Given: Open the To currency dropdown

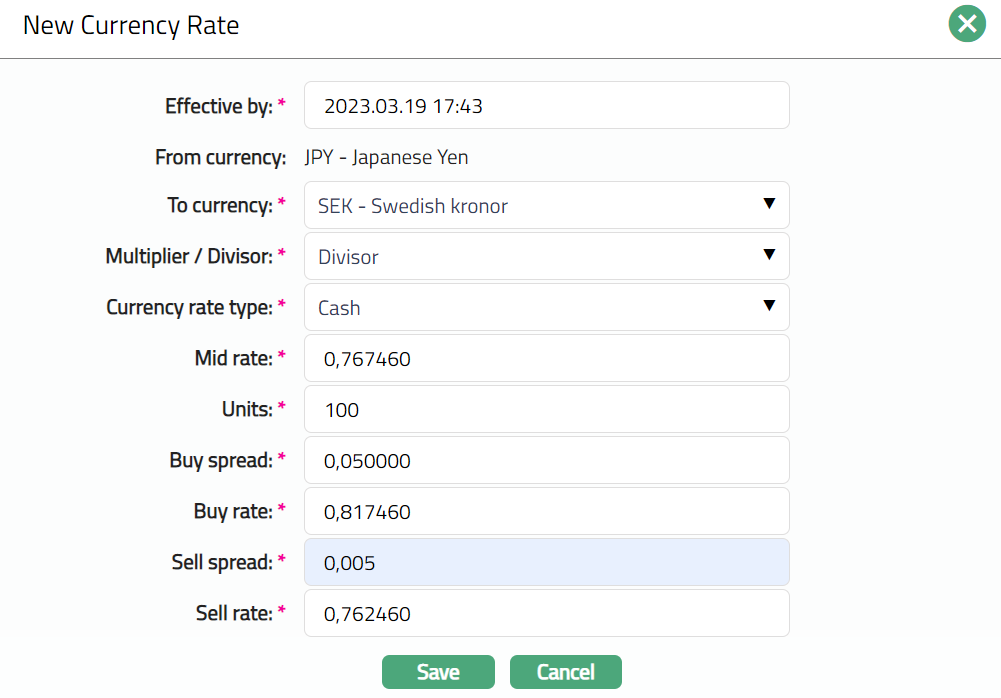Looking at the screenshot, I should (546, 206).
